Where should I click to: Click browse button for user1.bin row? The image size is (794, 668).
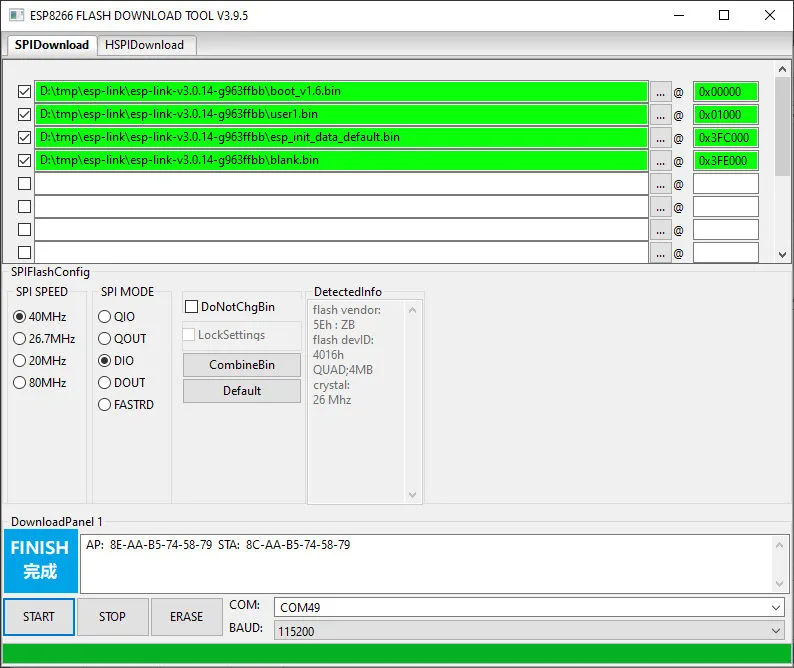(660, 115)
